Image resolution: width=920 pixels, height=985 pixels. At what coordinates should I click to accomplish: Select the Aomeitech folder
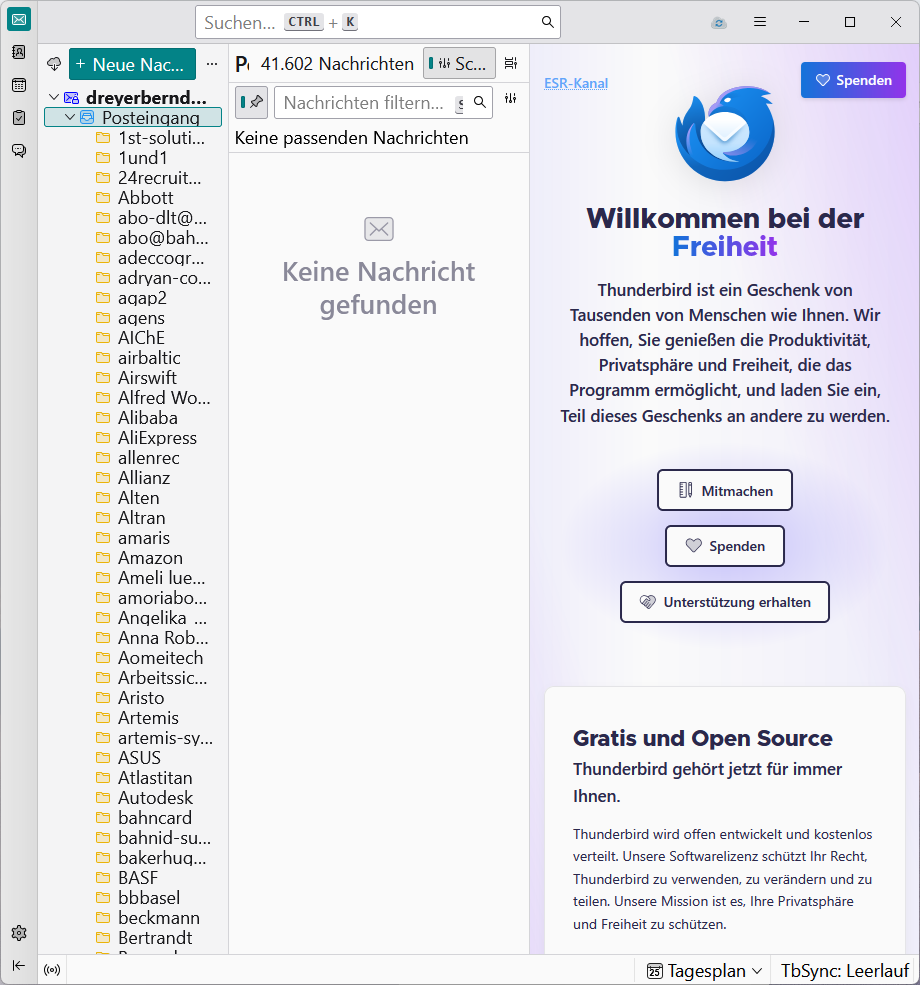(160, 658)
